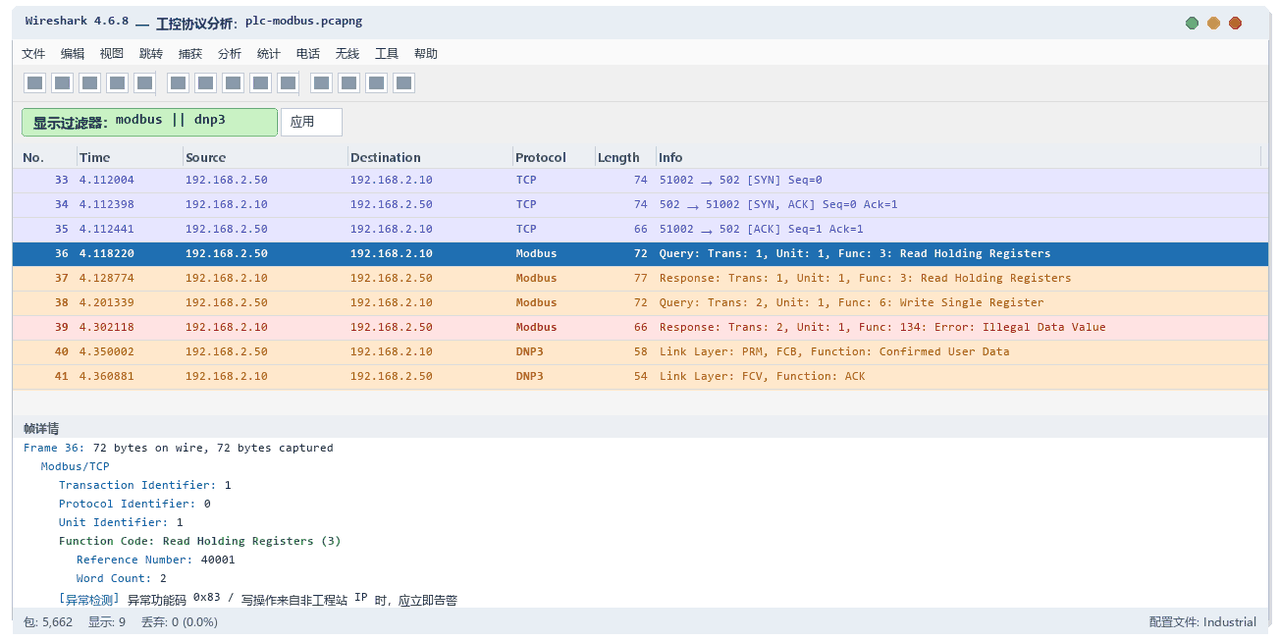The image size is (1280, 641).
Task: Expand the Frame 36 detail line
Action: (x=178, y=448)
